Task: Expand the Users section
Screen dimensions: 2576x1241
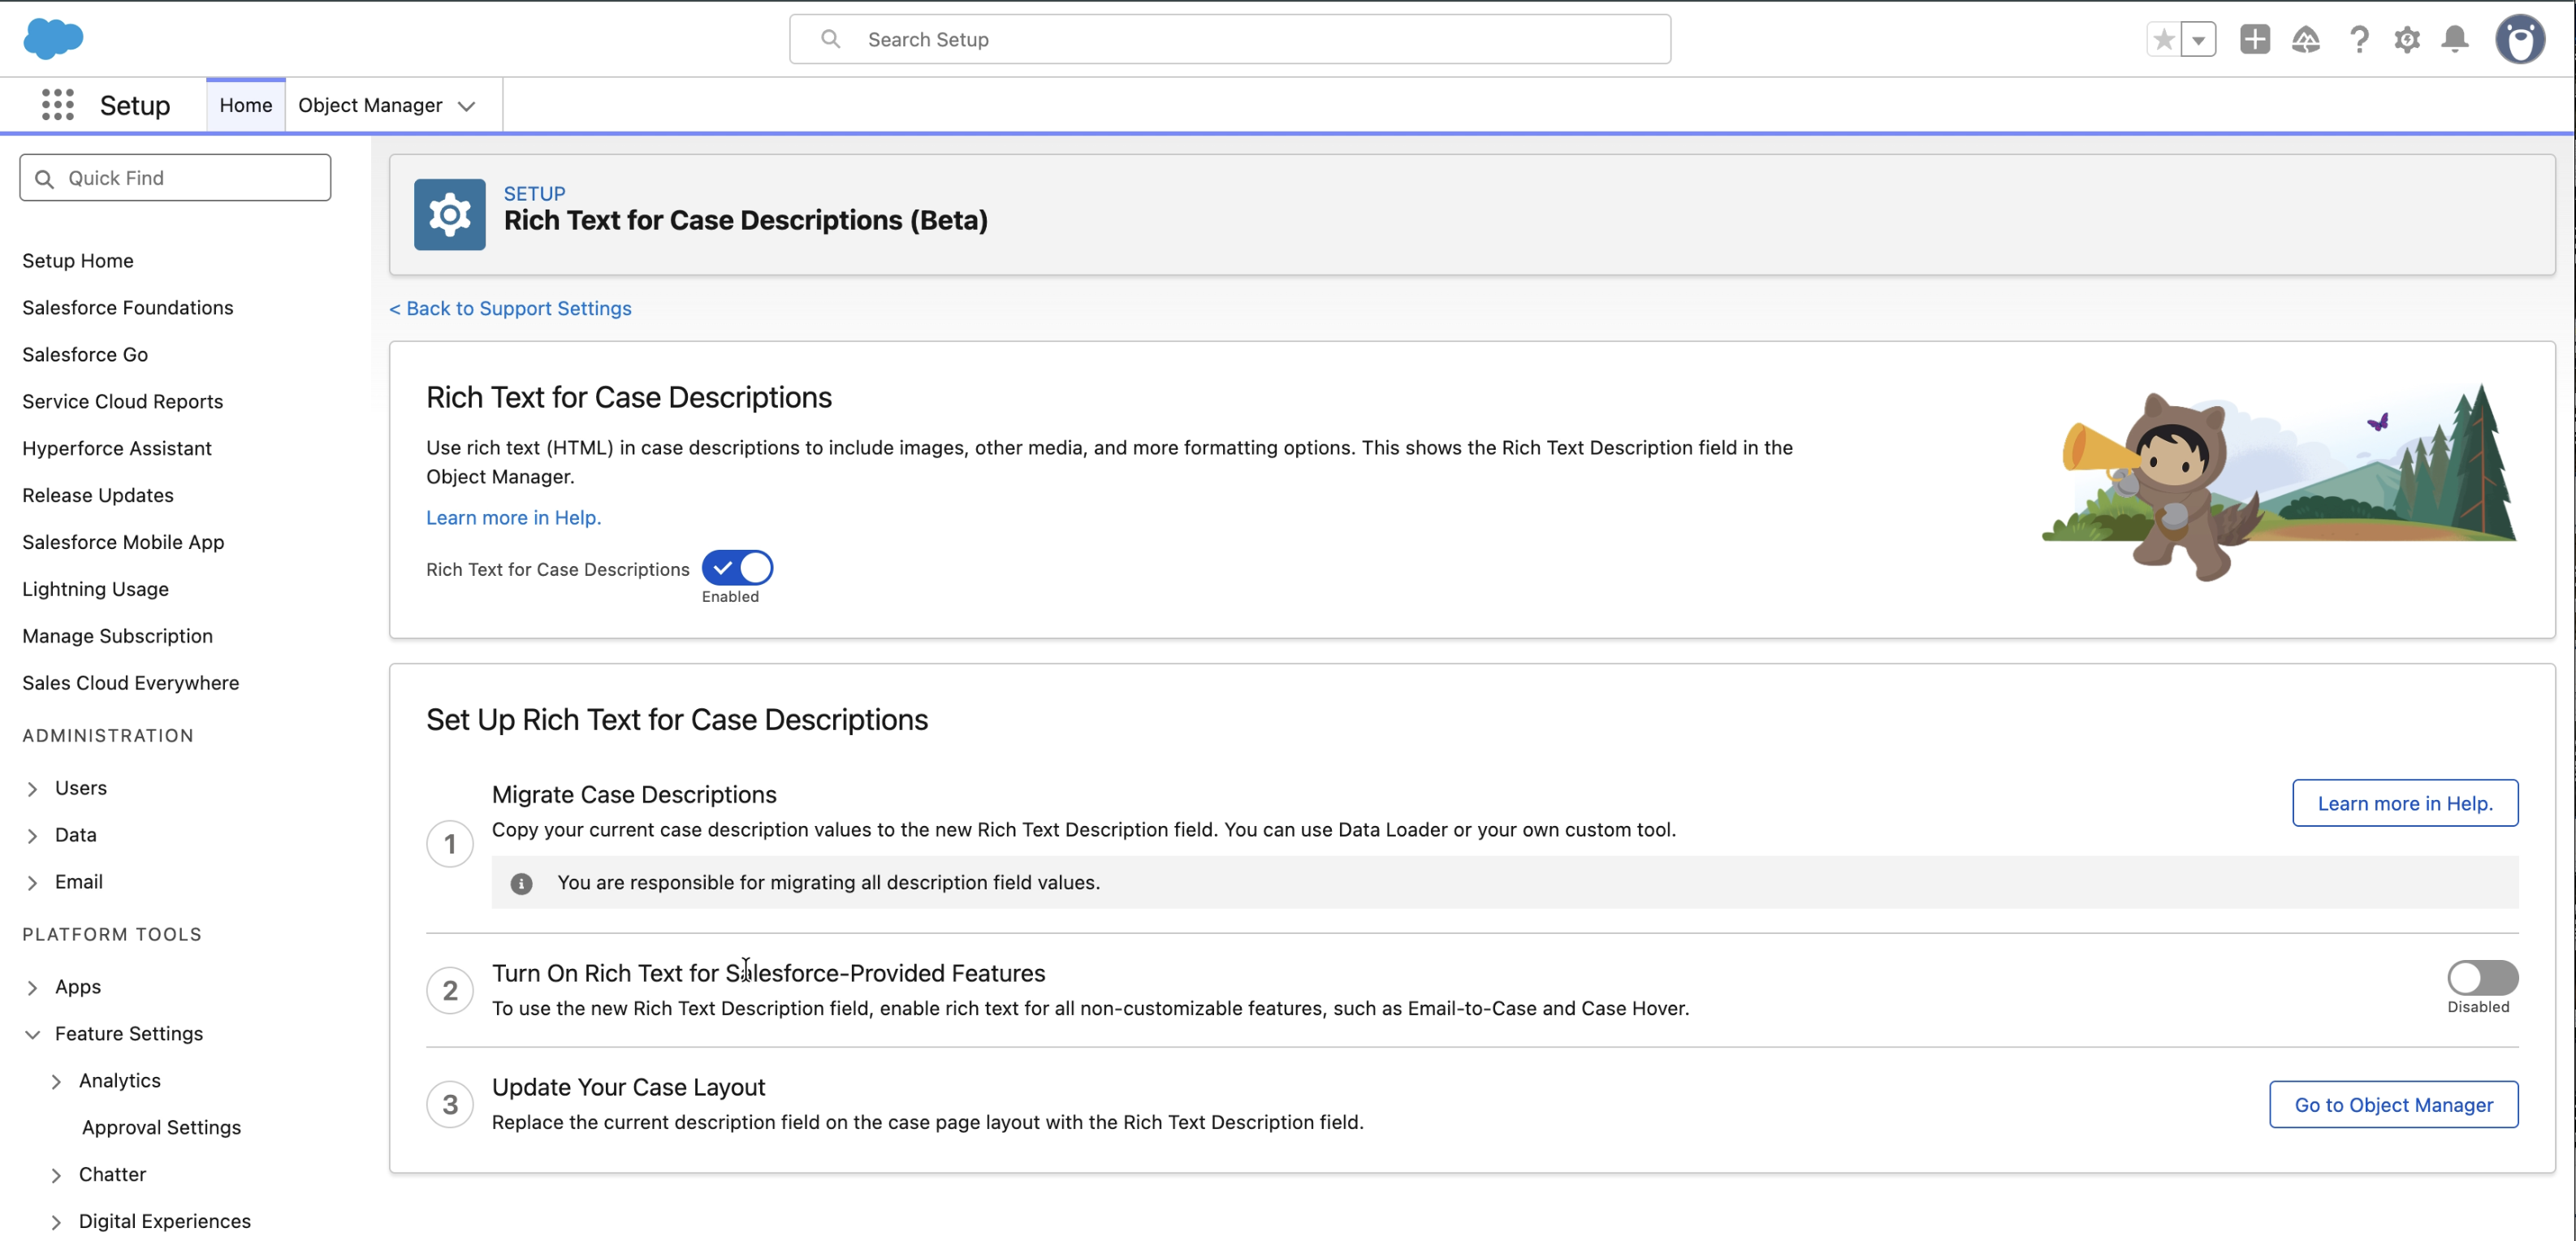Action: pyautogui.click(x=32, y=789)
